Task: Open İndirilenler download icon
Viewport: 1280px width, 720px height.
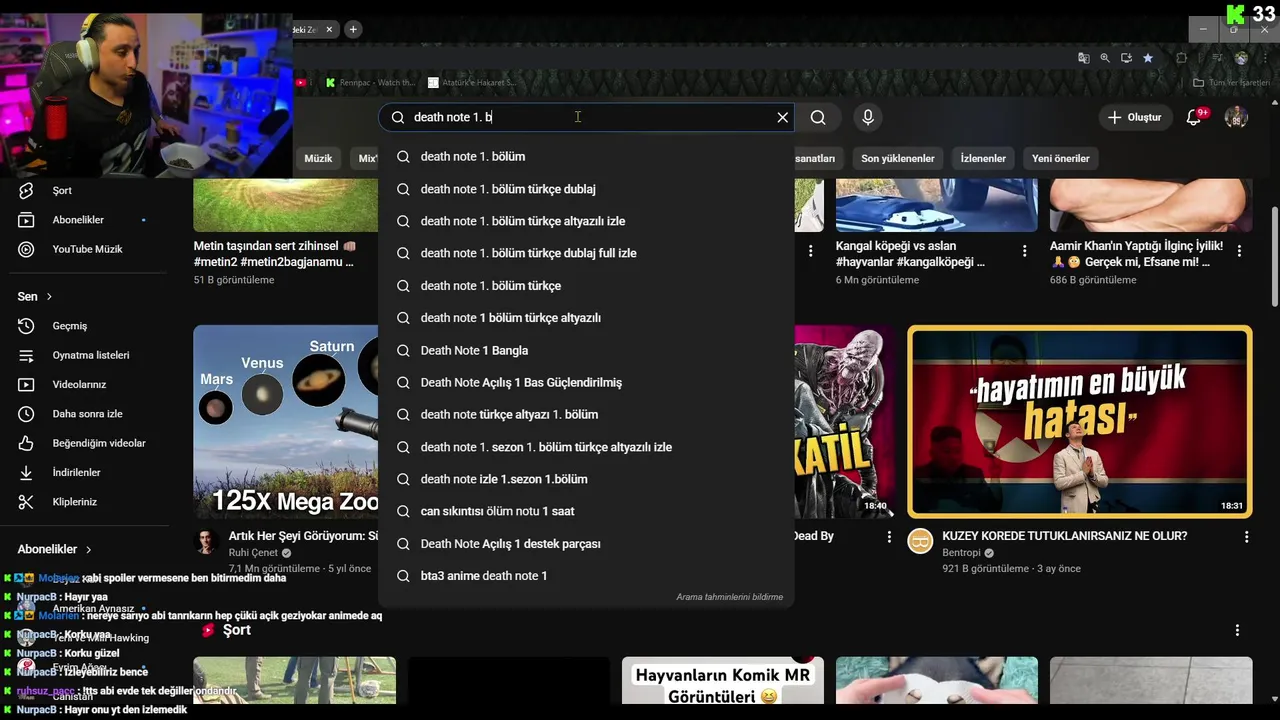Action: (x=27, y=473)
